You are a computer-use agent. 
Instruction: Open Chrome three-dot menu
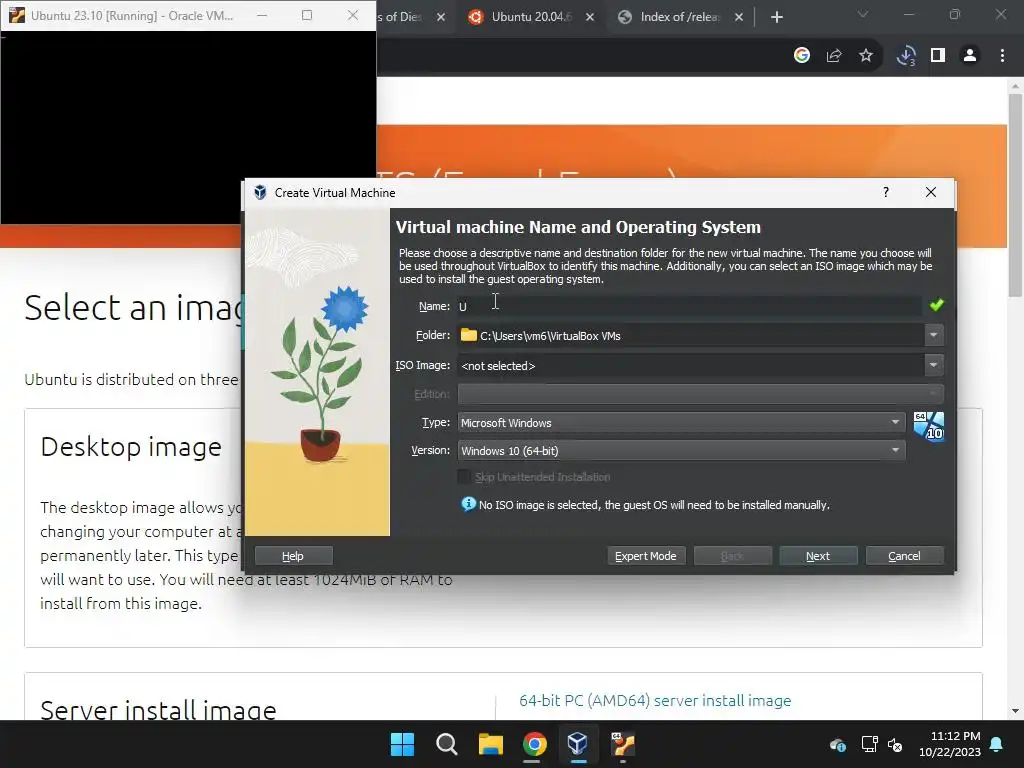point(1002,56)
